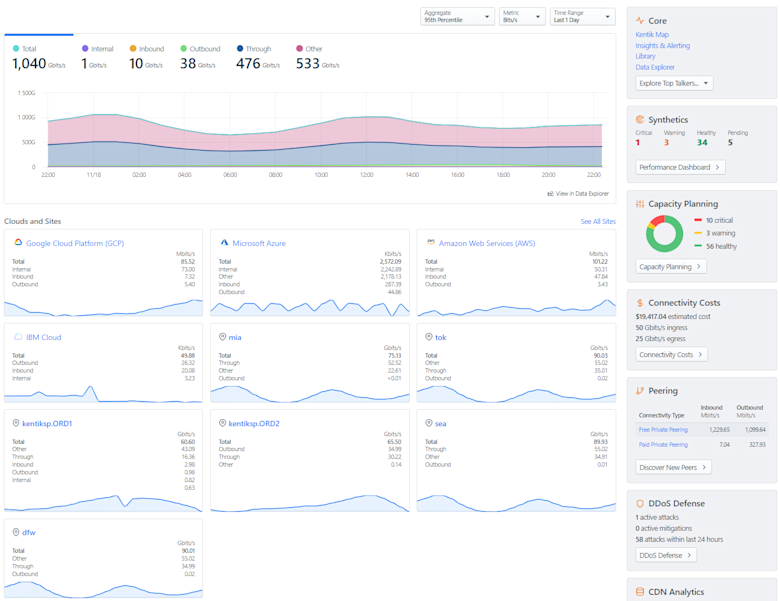The height and width of the screenshot is (601, 780).
Task: Click the Capacity Planning header icon
Action: [640, 203]
